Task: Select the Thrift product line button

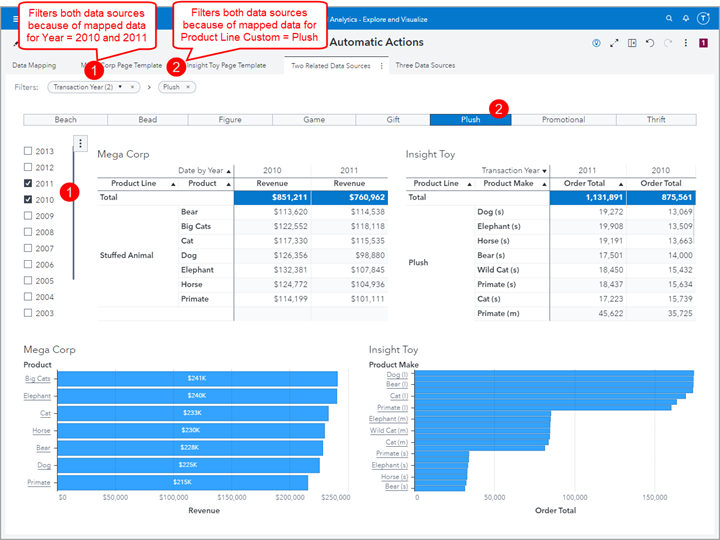Action: point(656,120)
